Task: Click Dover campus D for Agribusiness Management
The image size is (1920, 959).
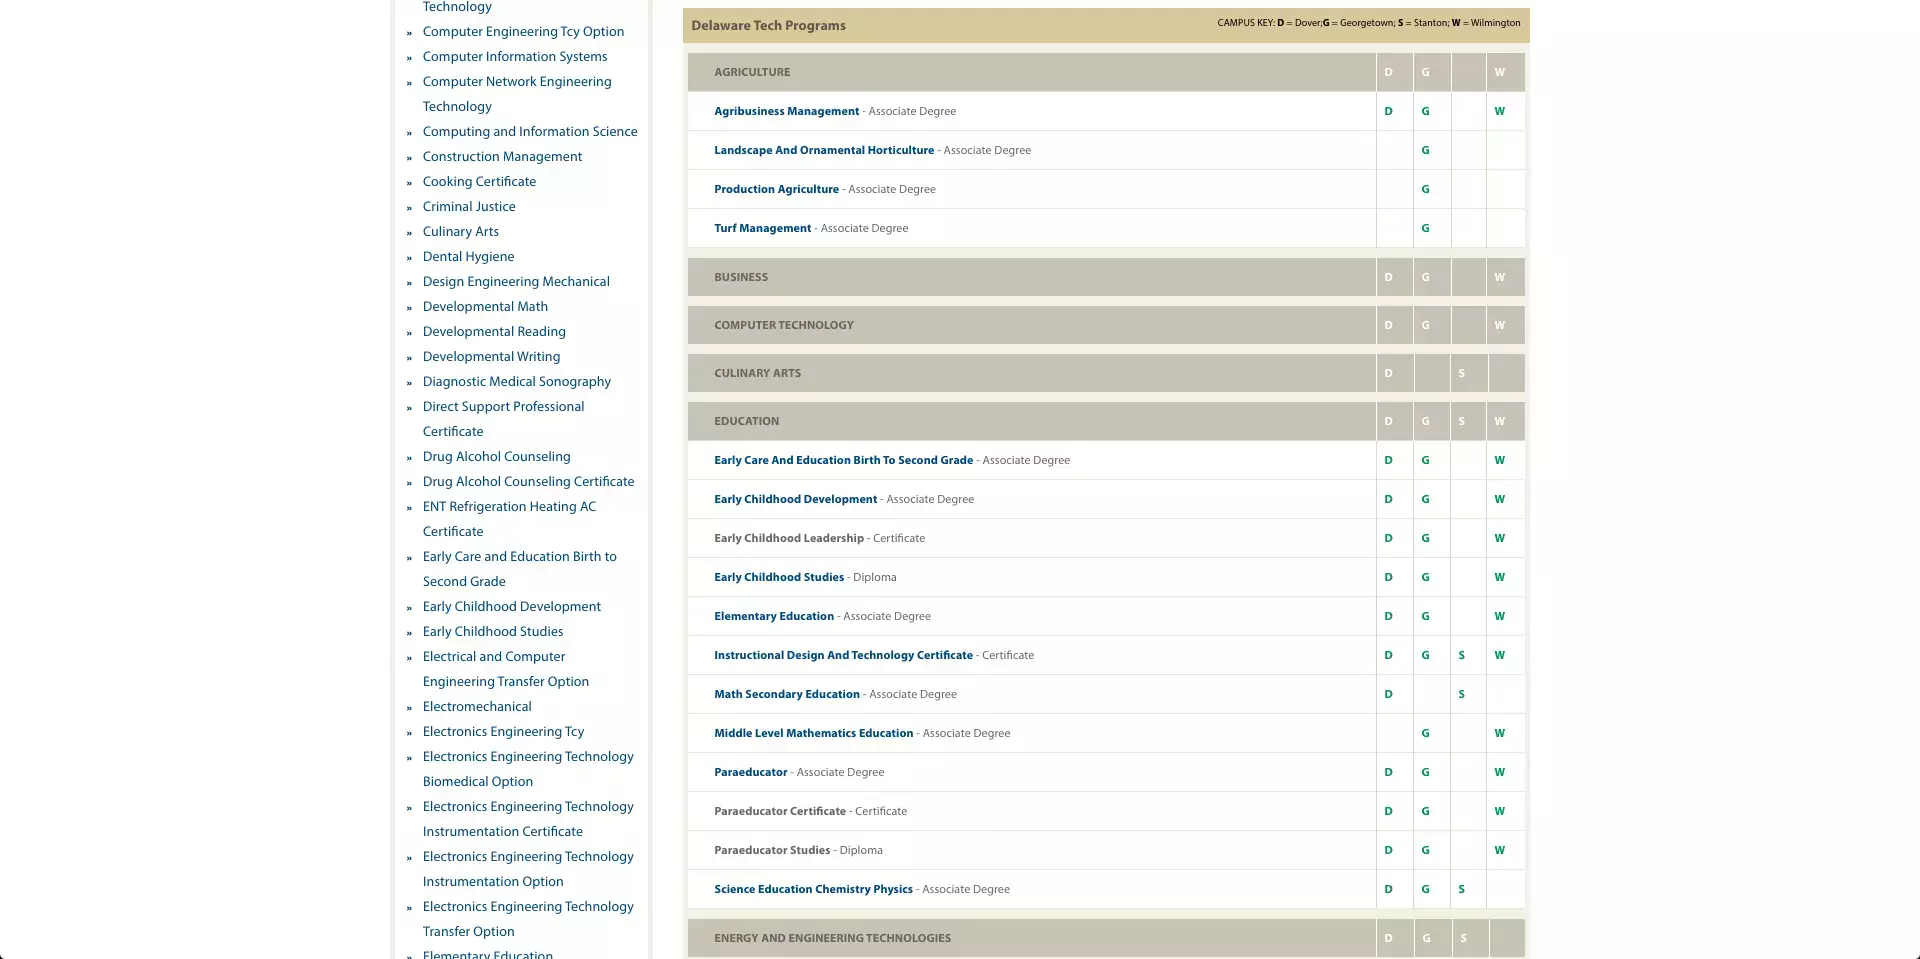Action: tap(1388, 111)
